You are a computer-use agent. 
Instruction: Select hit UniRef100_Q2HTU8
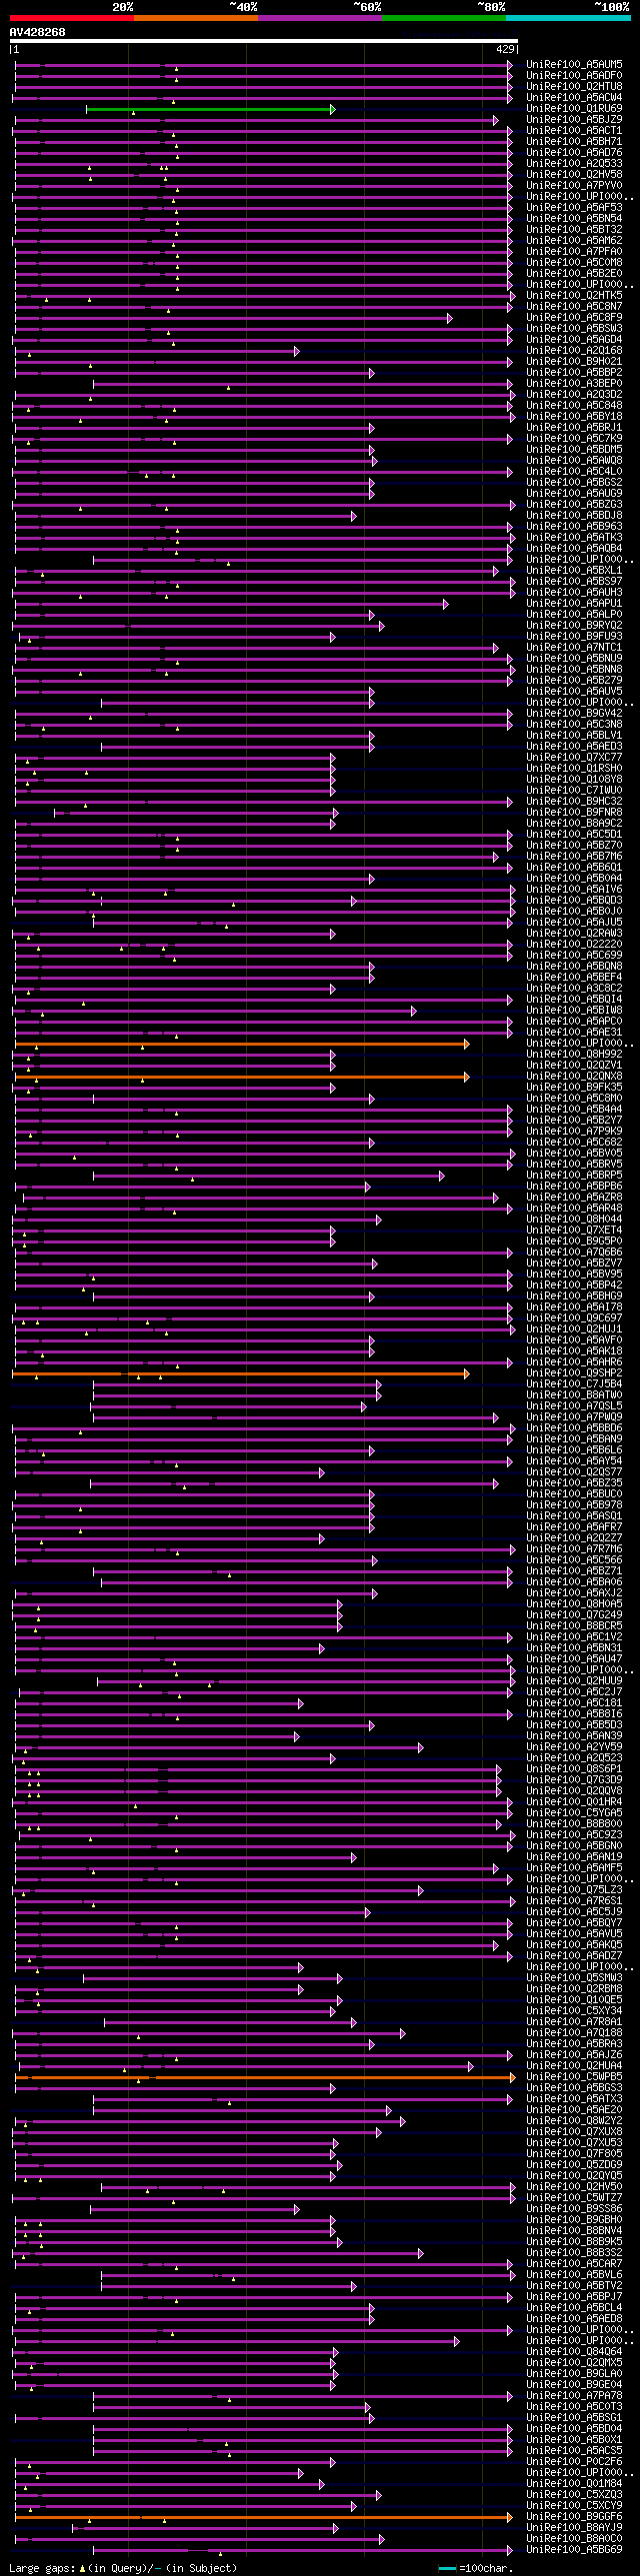click(x=574, y=87)
